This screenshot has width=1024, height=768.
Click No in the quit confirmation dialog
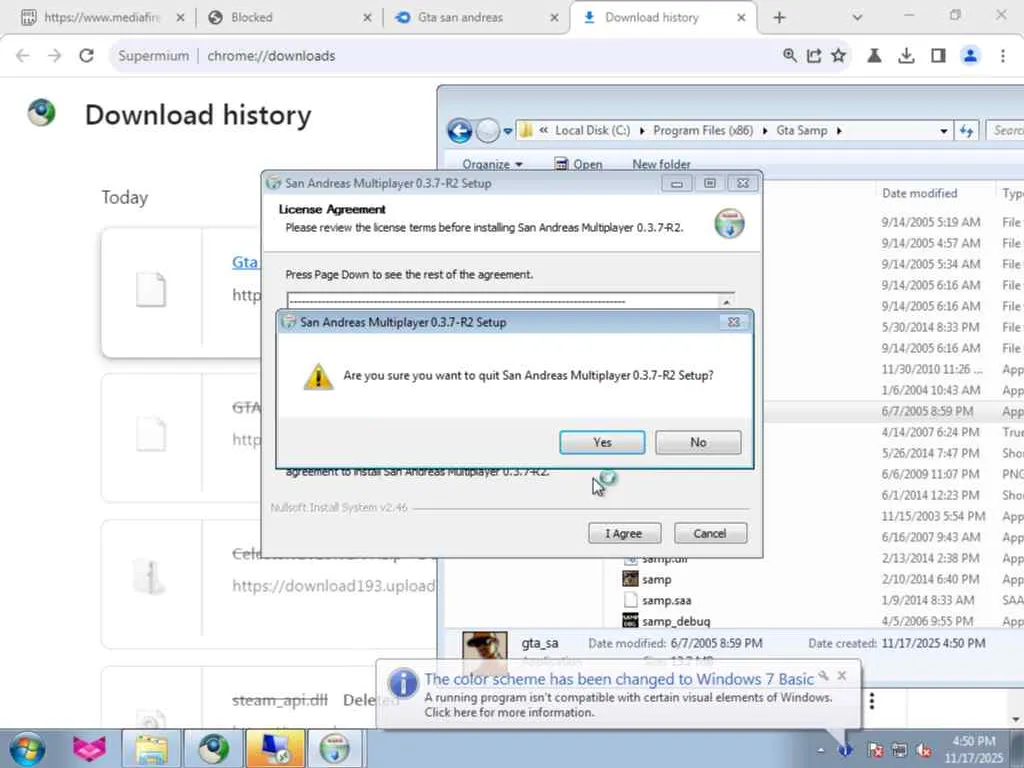click(698, 442)
